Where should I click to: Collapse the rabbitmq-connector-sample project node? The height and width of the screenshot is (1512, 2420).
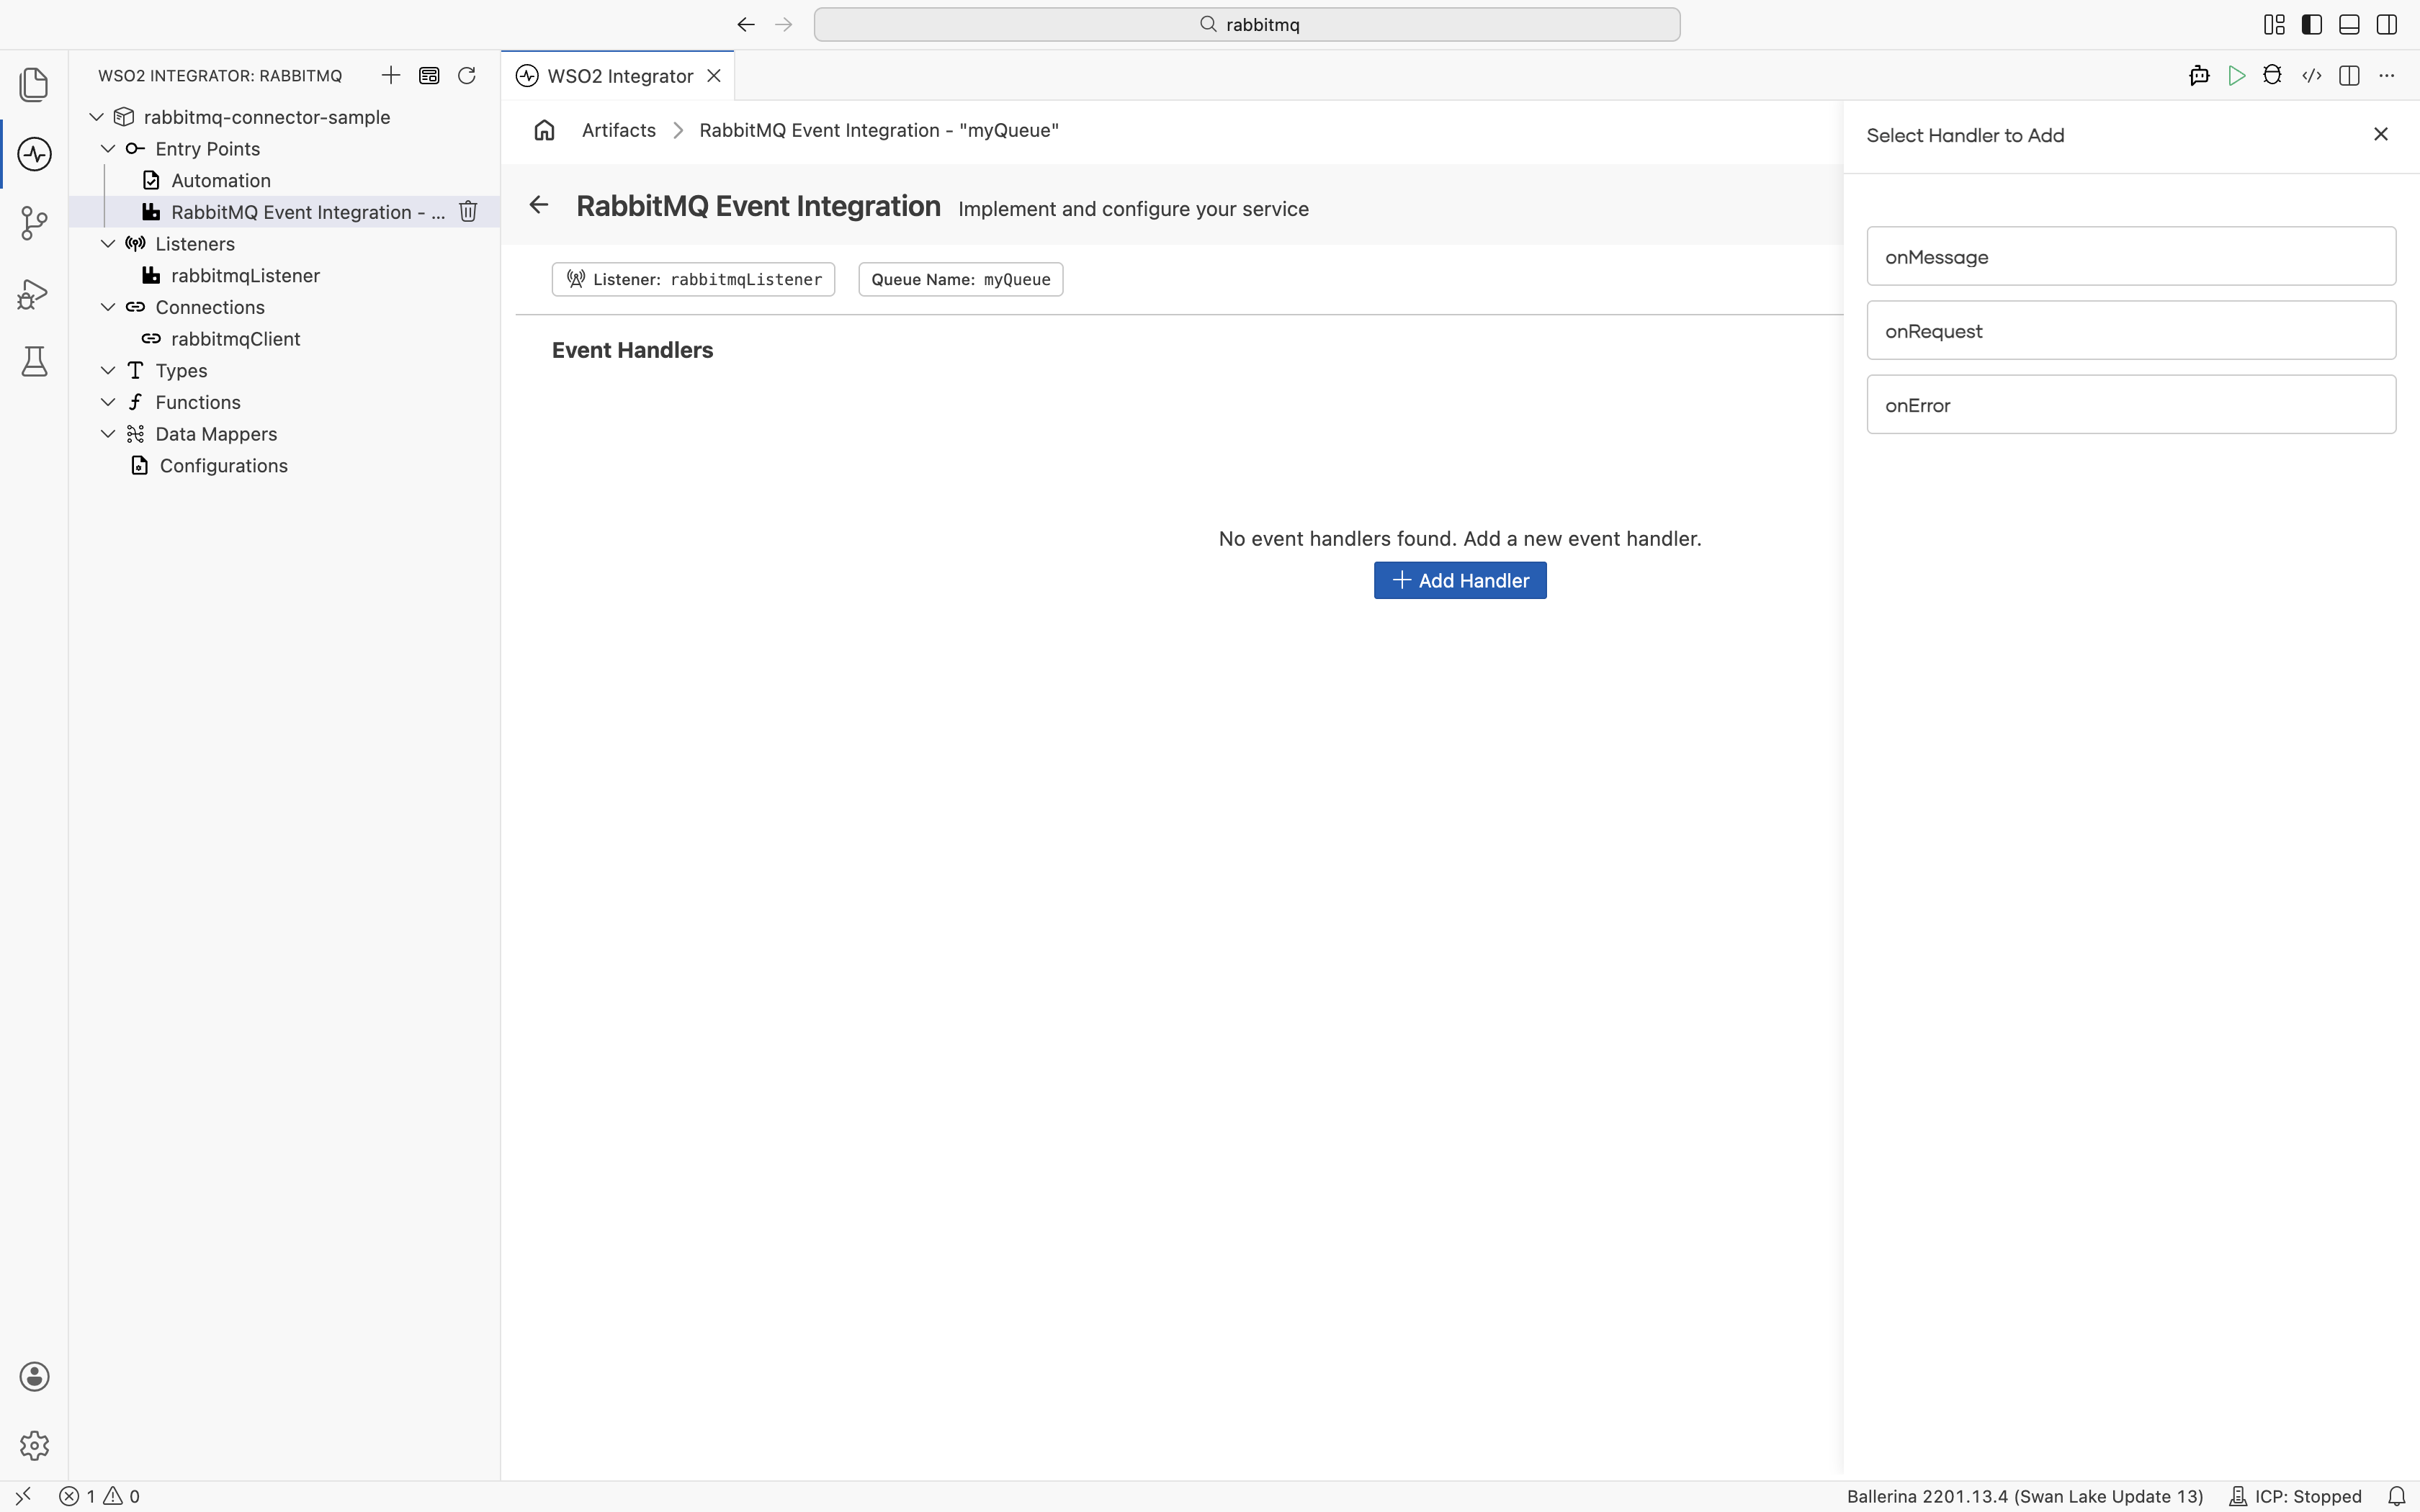tap(97, 117)
